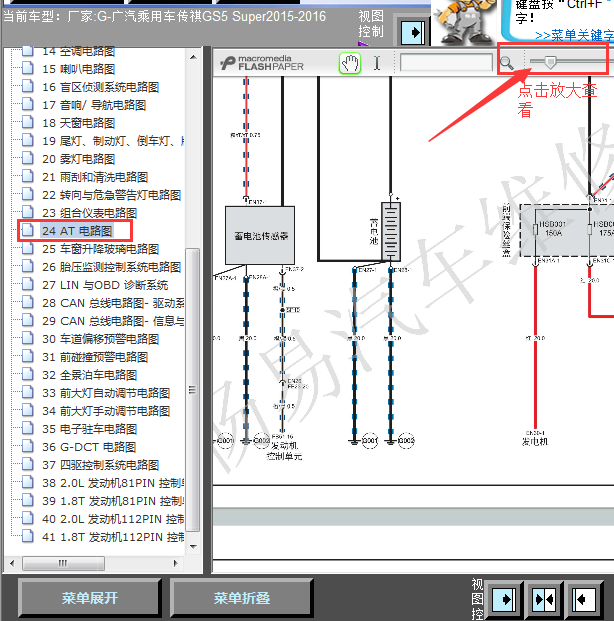The height and width of the screenshot is (621, 614).
Task: Click document icon beside 39 1.8T 发动机81PIN
Action: (28, 500)
